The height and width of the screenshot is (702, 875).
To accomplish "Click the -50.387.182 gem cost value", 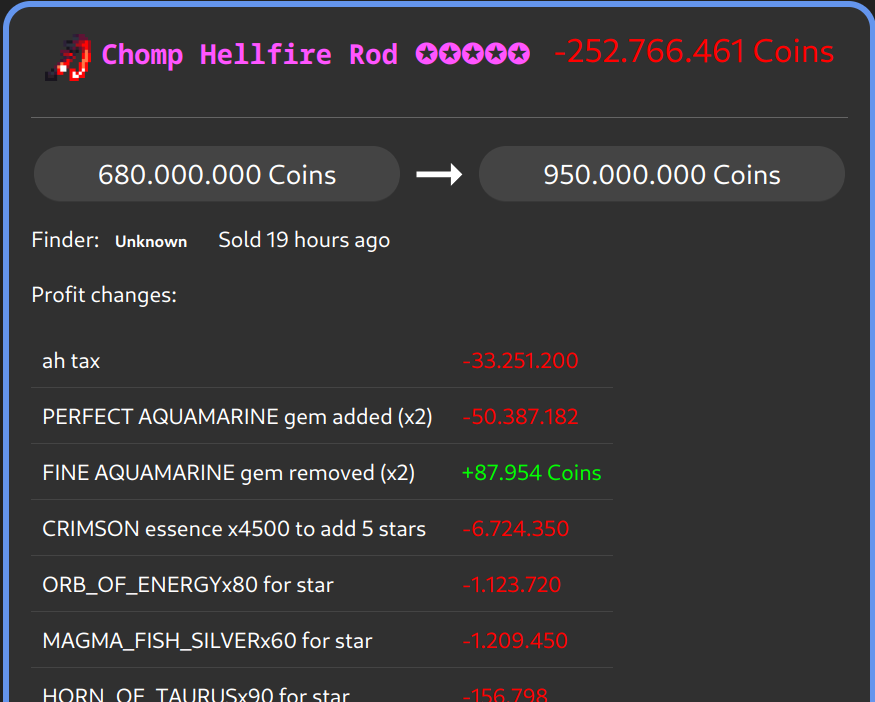I will click(x=520, y=417).
